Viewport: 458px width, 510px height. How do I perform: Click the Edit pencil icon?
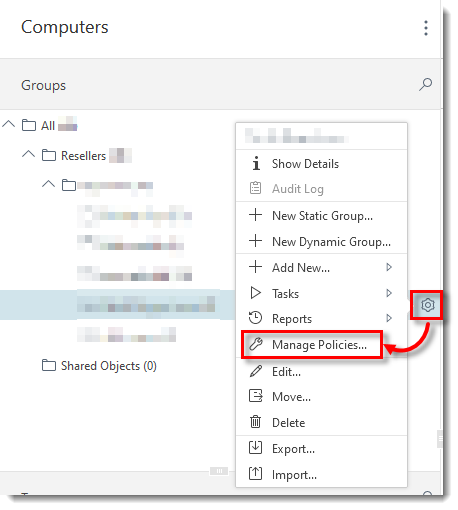pos(256,371)
